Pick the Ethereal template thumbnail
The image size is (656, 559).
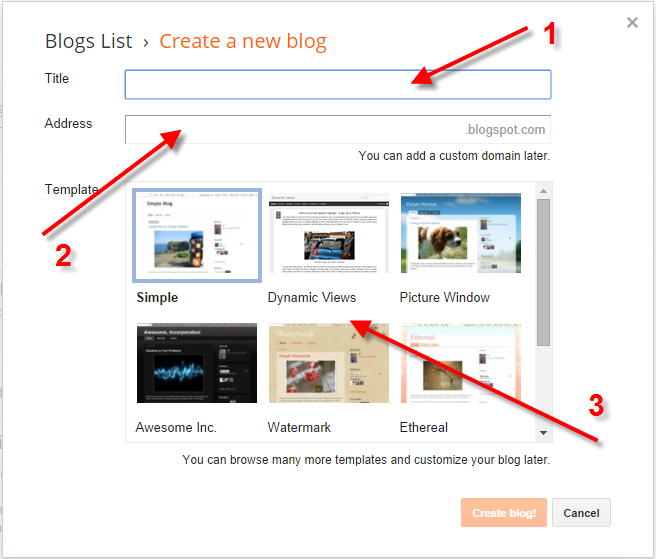[x=461, y=363]
